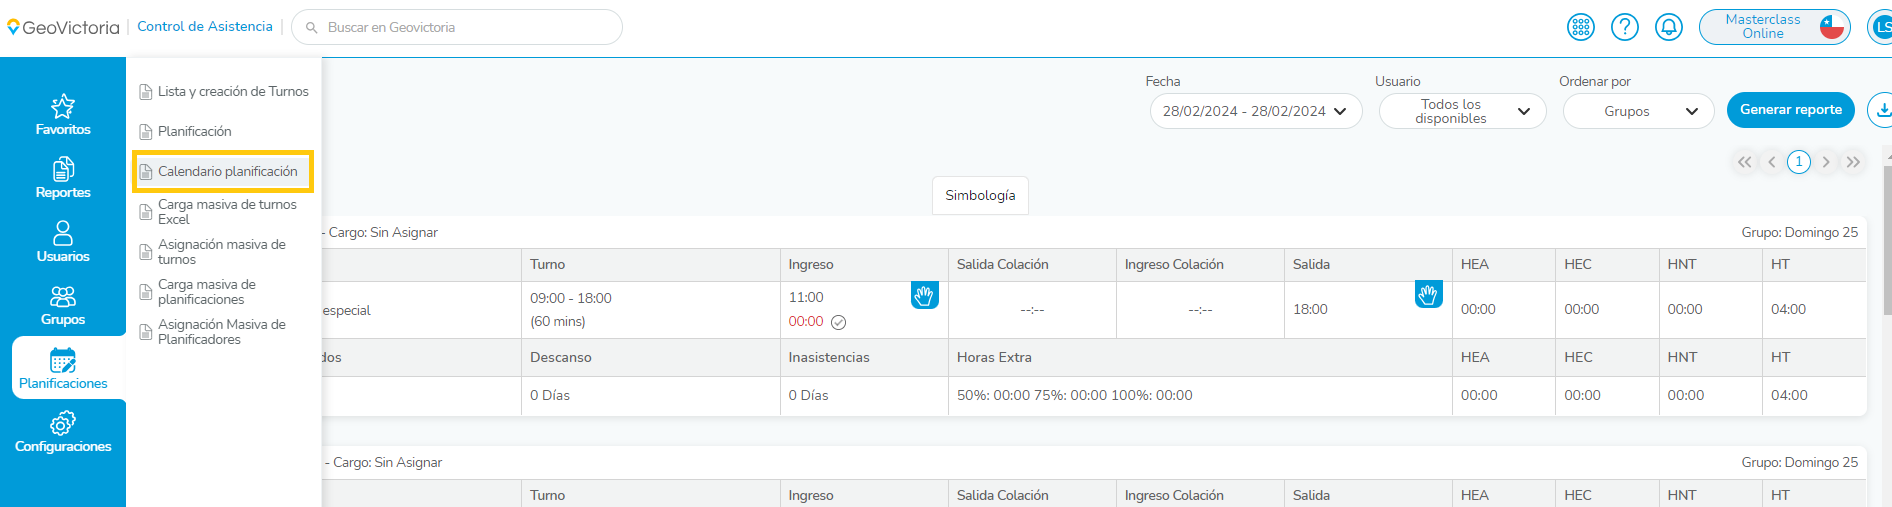Viewport: 1892px width, 507px height.
Task: Select Calendario planificación menu item
Action: 227,171
